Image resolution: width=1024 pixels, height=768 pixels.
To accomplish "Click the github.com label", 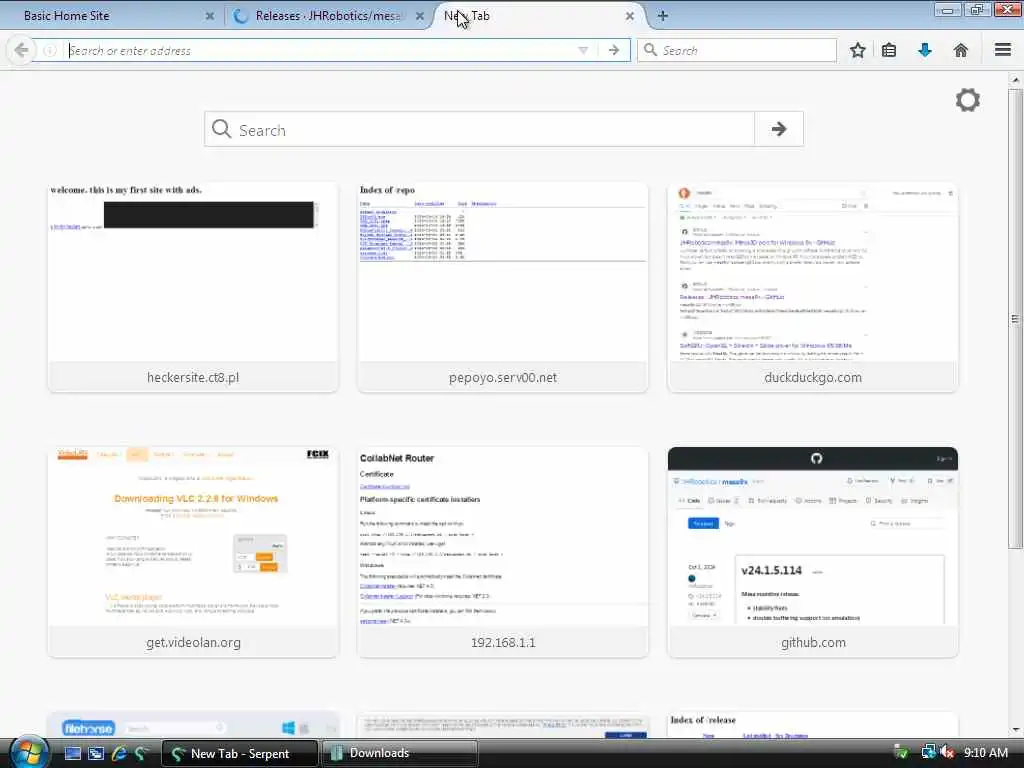I will [x=813, y=643].
